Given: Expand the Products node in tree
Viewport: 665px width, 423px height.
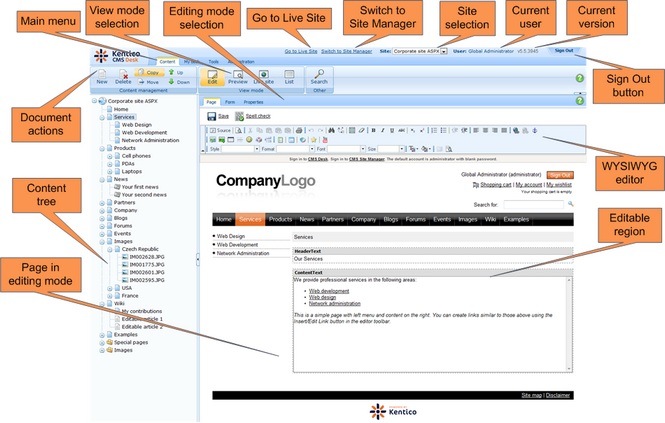Looking at the screenshot, I should tap(102, 149).
